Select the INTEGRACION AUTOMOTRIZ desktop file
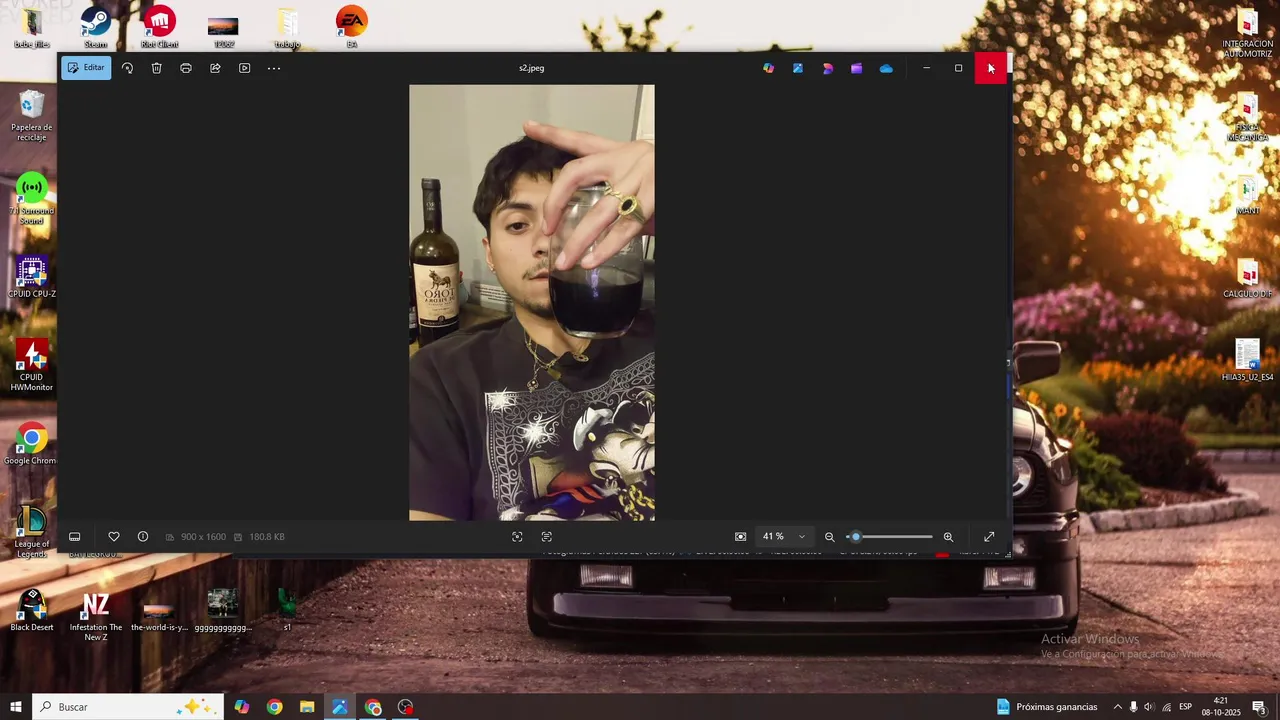1280x720 pixels. click(x=1248, y=33)
